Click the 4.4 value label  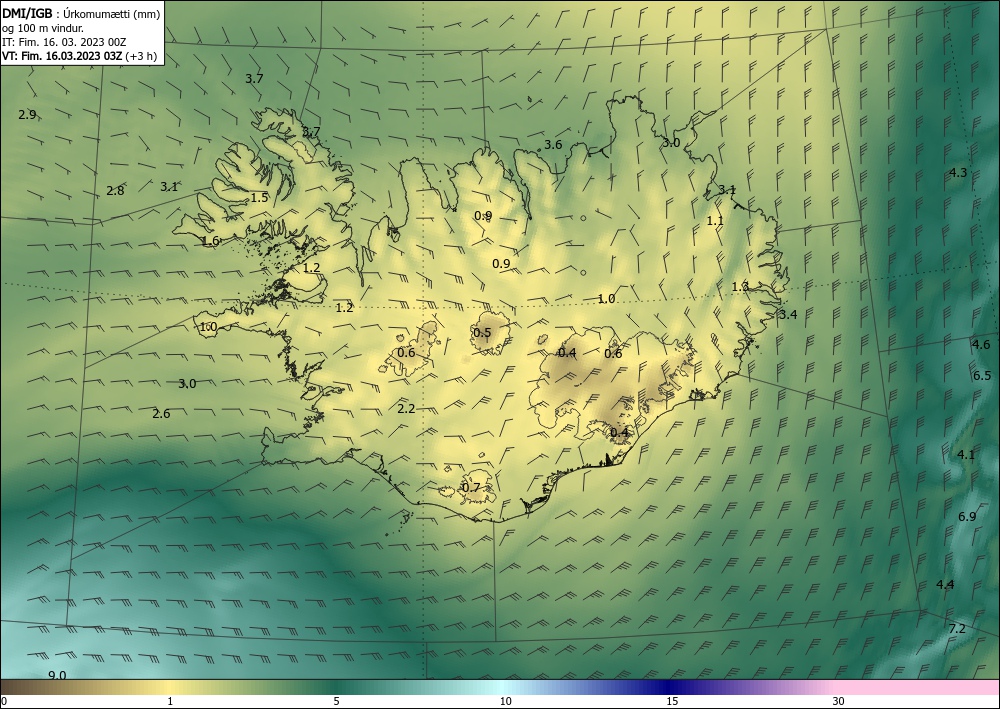click(945, 585)
